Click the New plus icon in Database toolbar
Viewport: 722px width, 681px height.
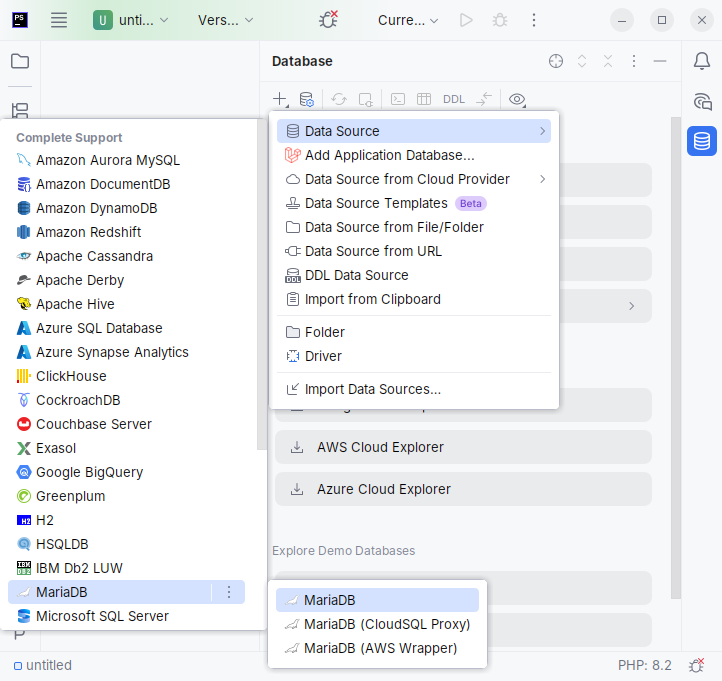pos(280,99)
